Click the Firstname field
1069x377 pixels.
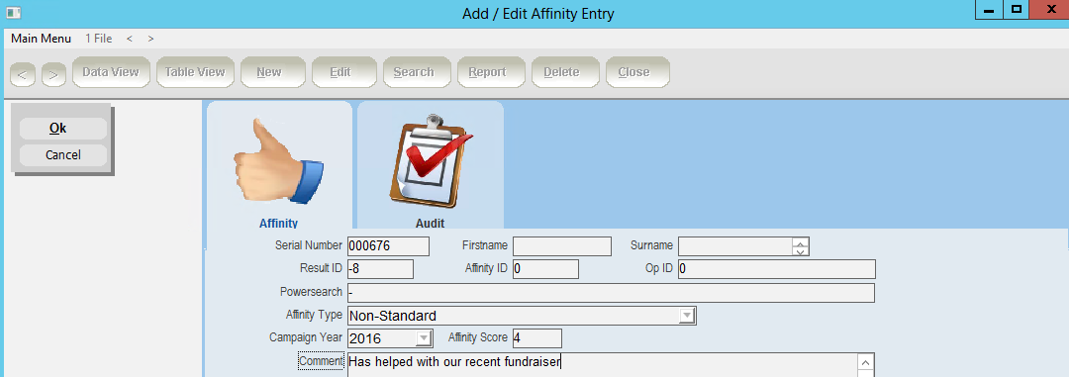pos(562,246)
